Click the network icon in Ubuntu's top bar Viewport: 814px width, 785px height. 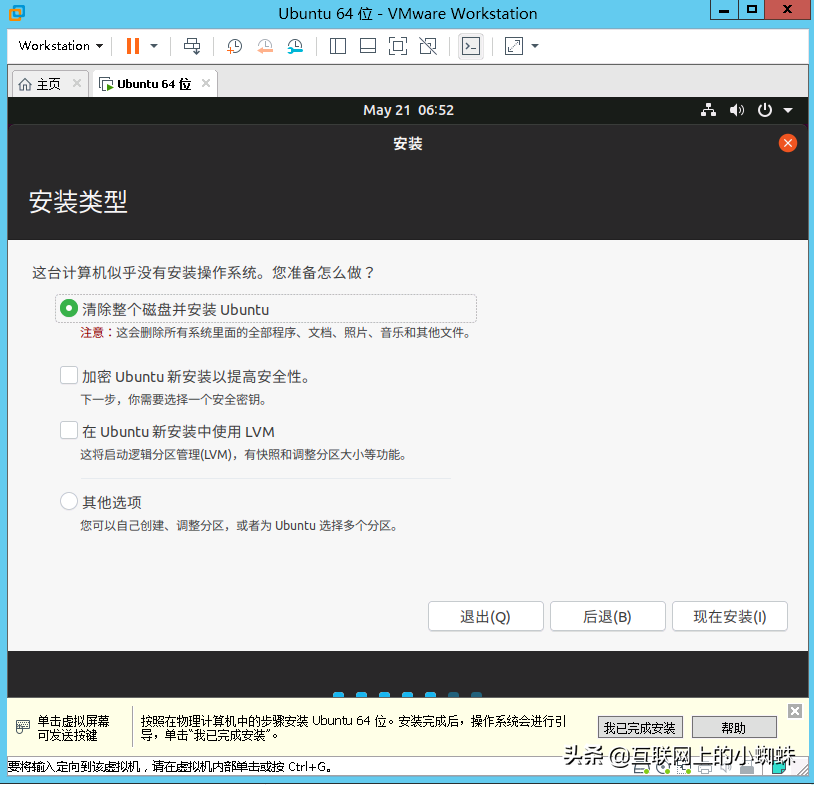coord(708,110)
